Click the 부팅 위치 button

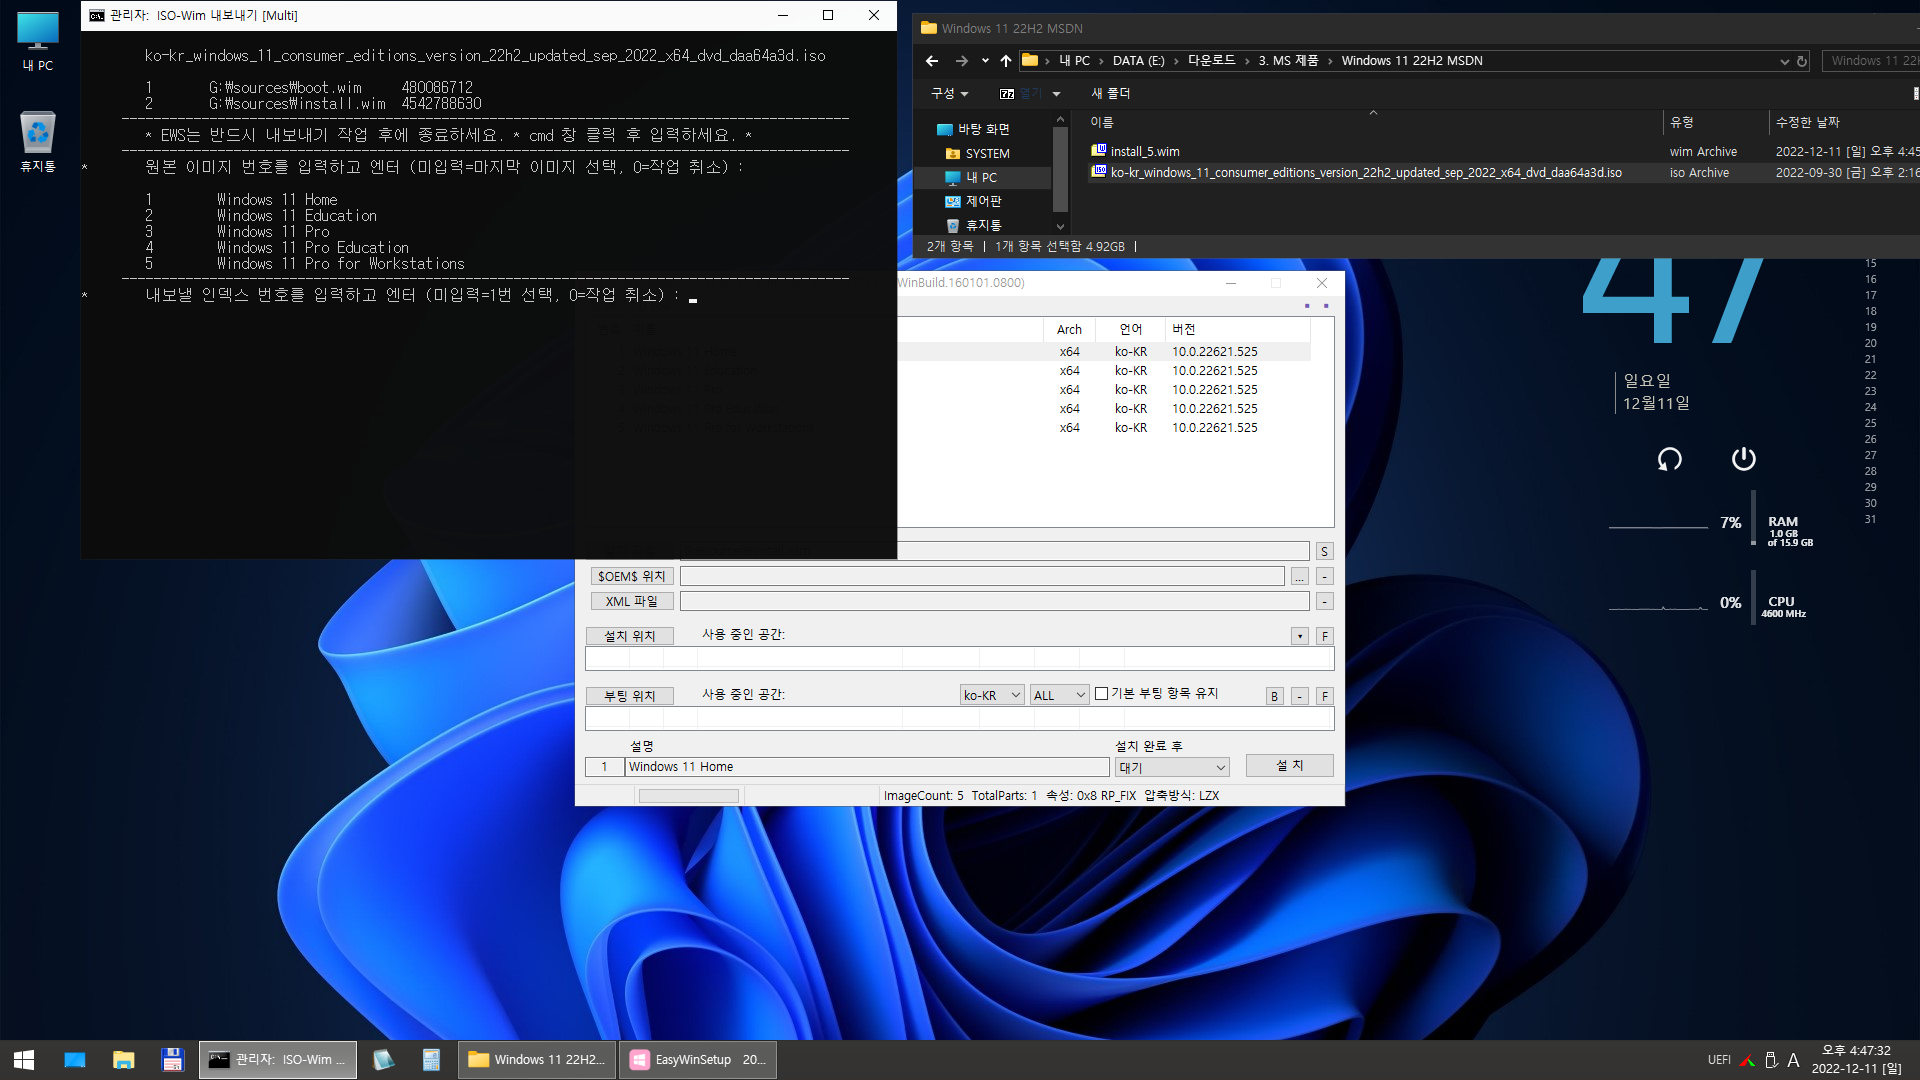629,696
